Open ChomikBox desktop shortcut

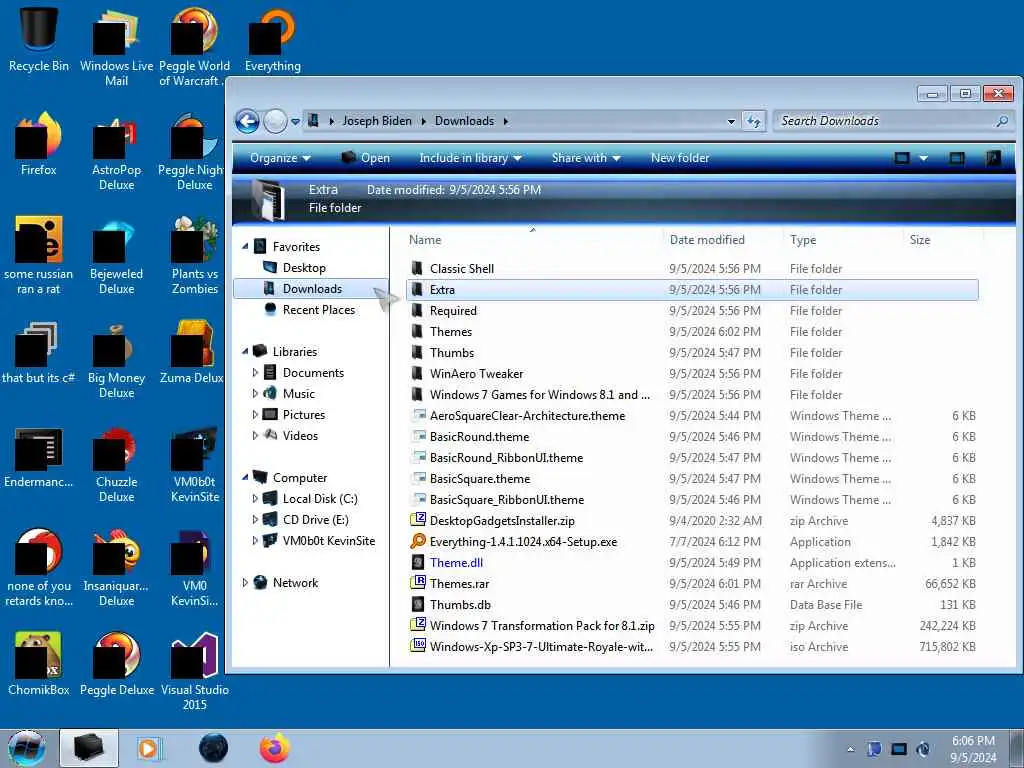tap(39, 663)
